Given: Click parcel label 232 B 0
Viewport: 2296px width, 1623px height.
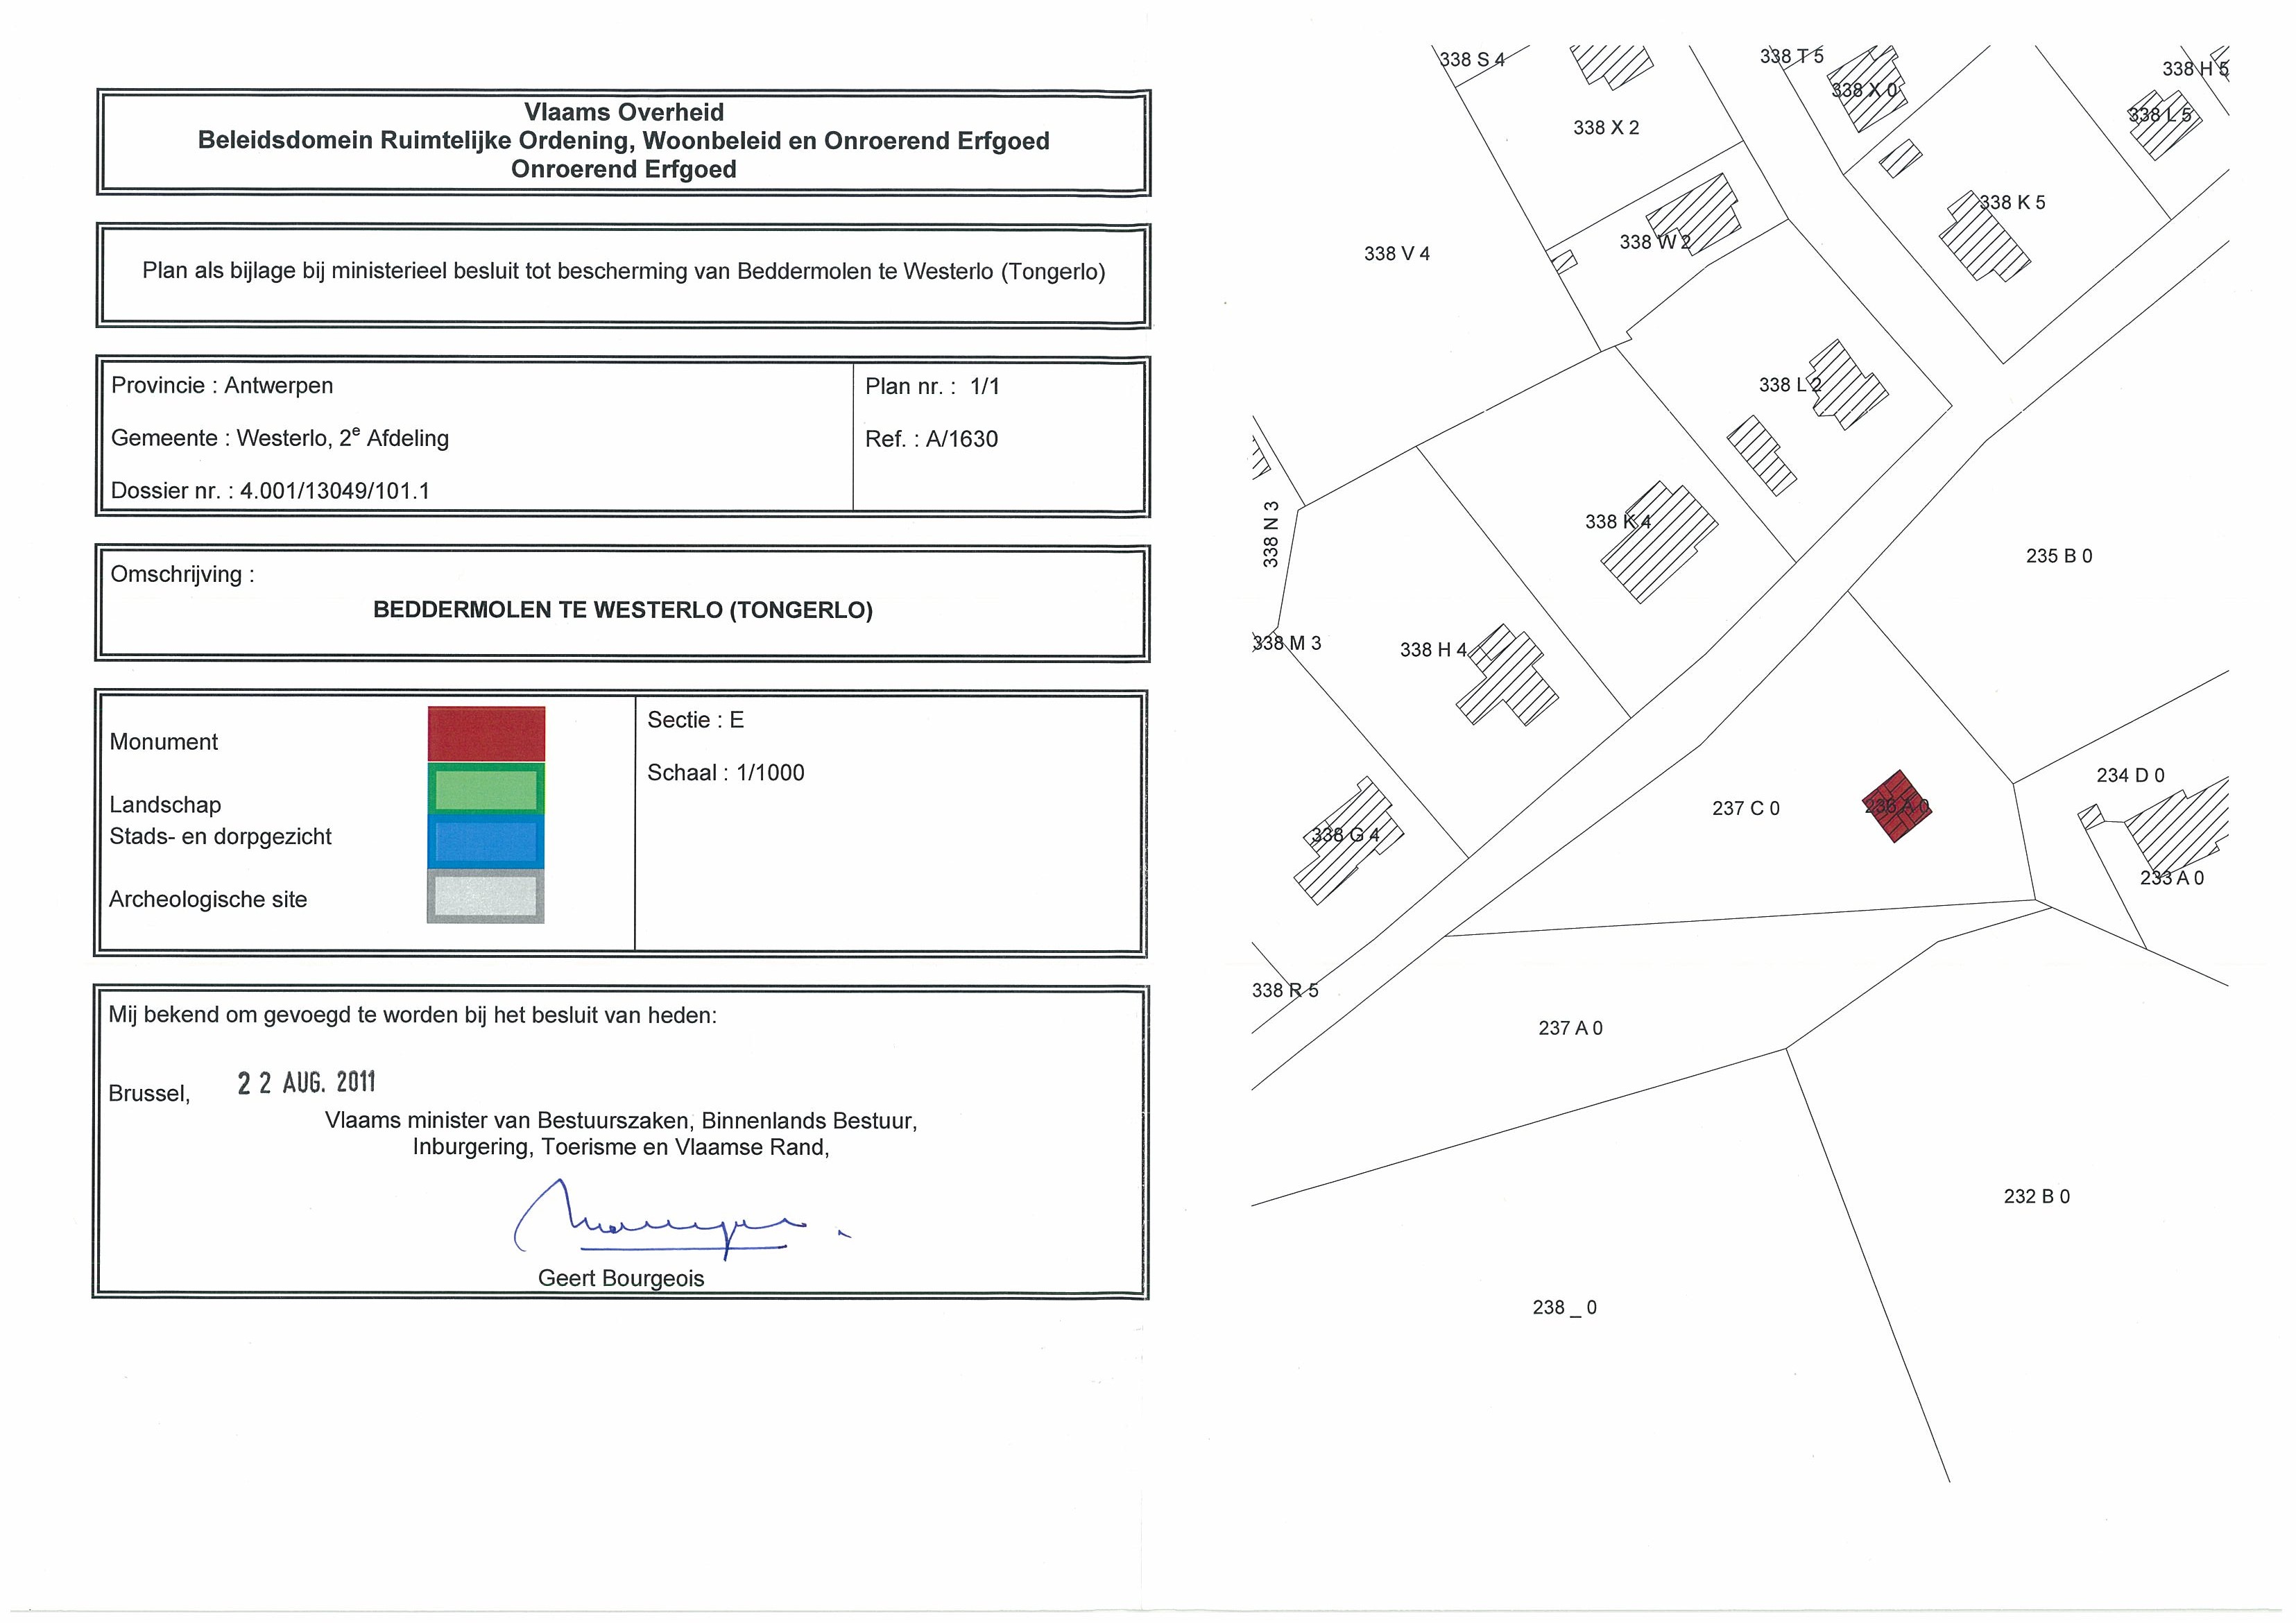Looking at the screenshot, I should 2036,1196.
